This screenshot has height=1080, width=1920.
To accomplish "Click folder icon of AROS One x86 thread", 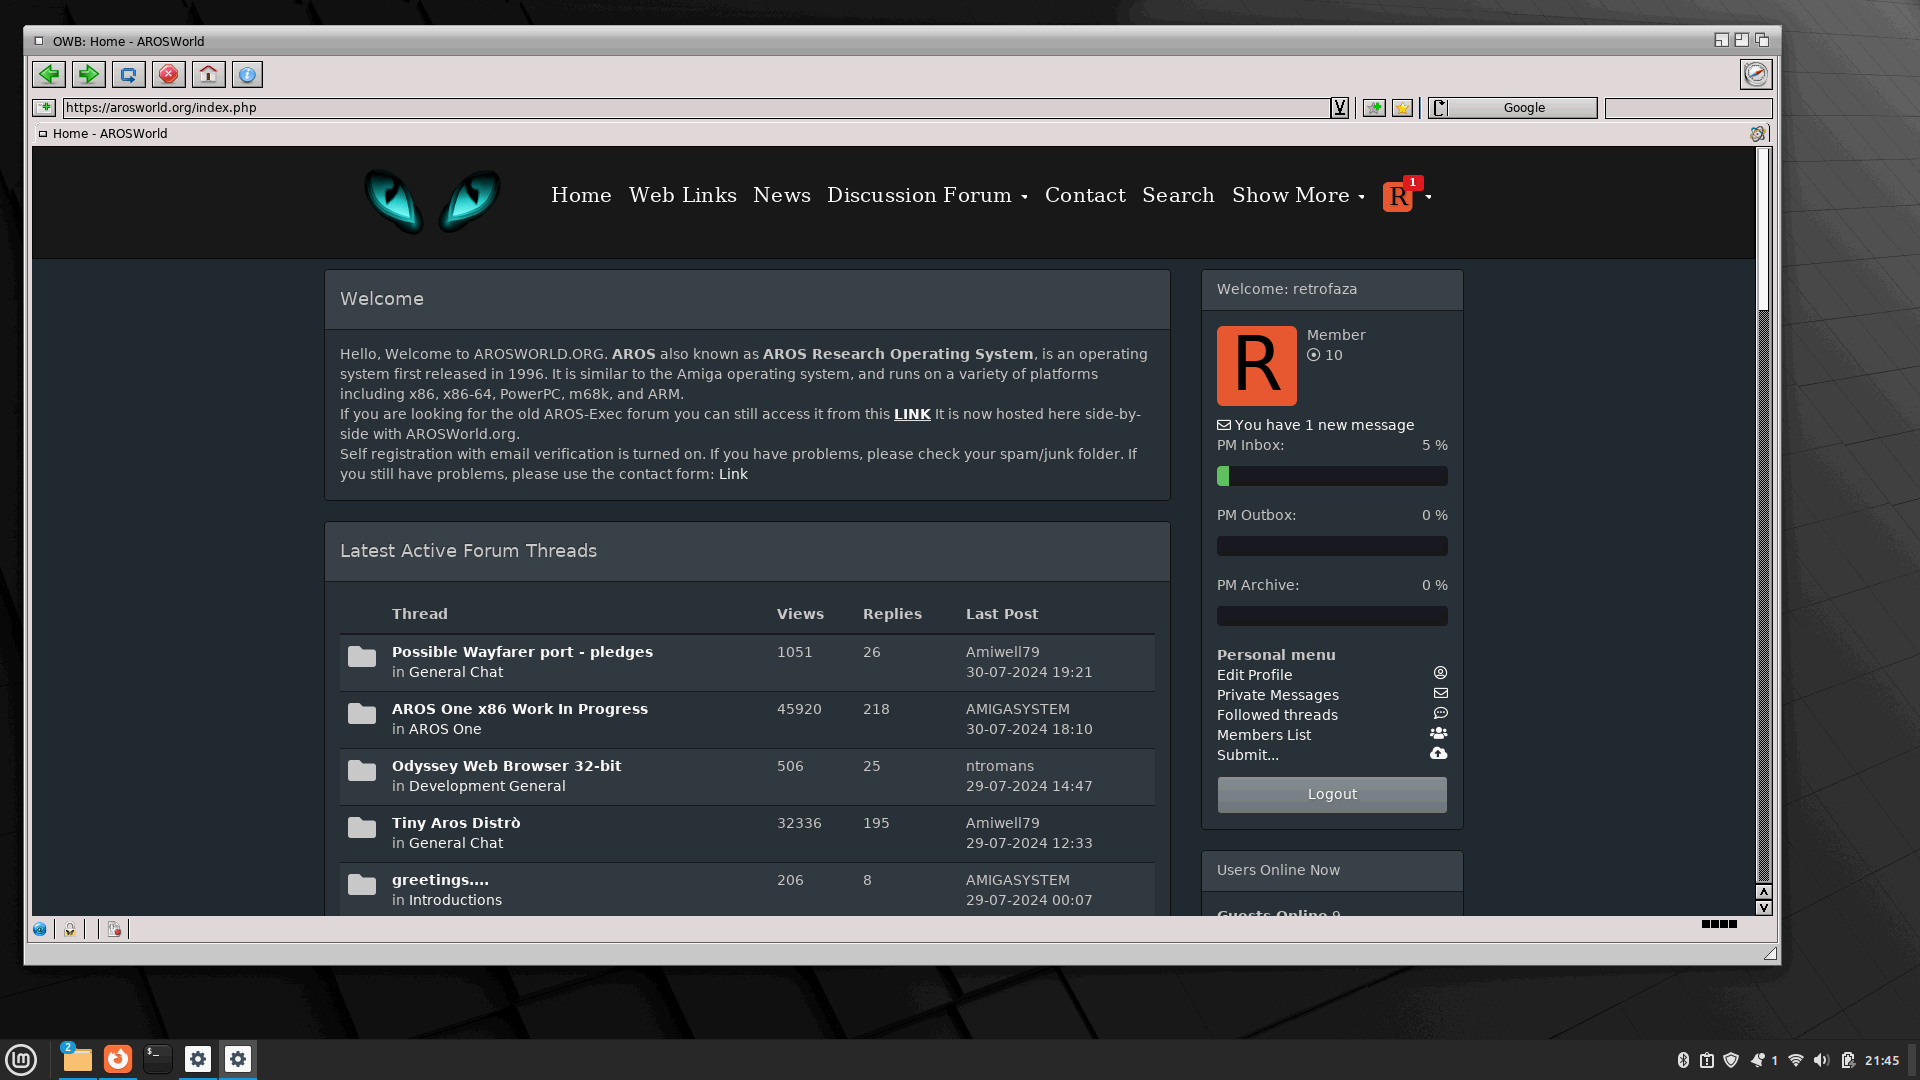I will (362, 714).
